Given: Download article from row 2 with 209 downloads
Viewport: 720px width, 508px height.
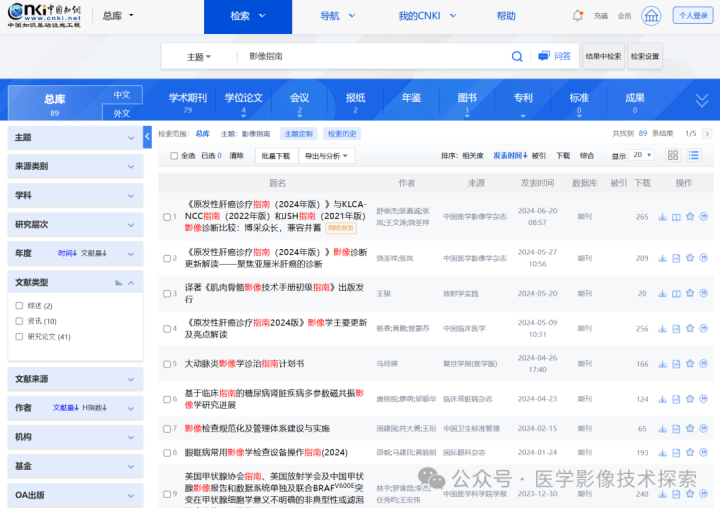Looking at the screenshot, I should point(662,259).
